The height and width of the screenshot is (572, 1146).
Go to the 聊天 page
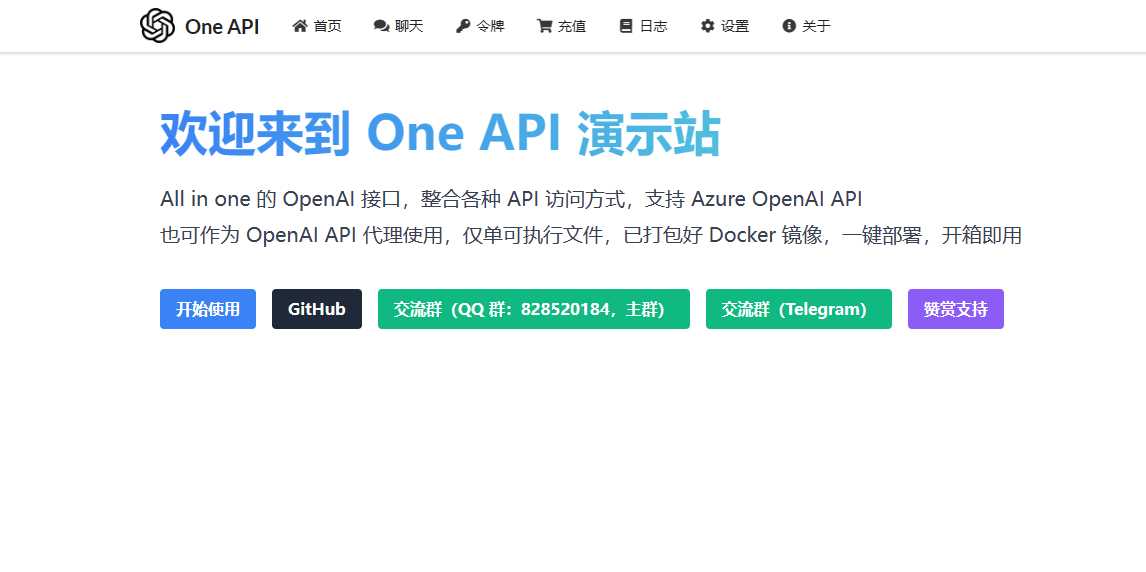(x=398, y=26)
